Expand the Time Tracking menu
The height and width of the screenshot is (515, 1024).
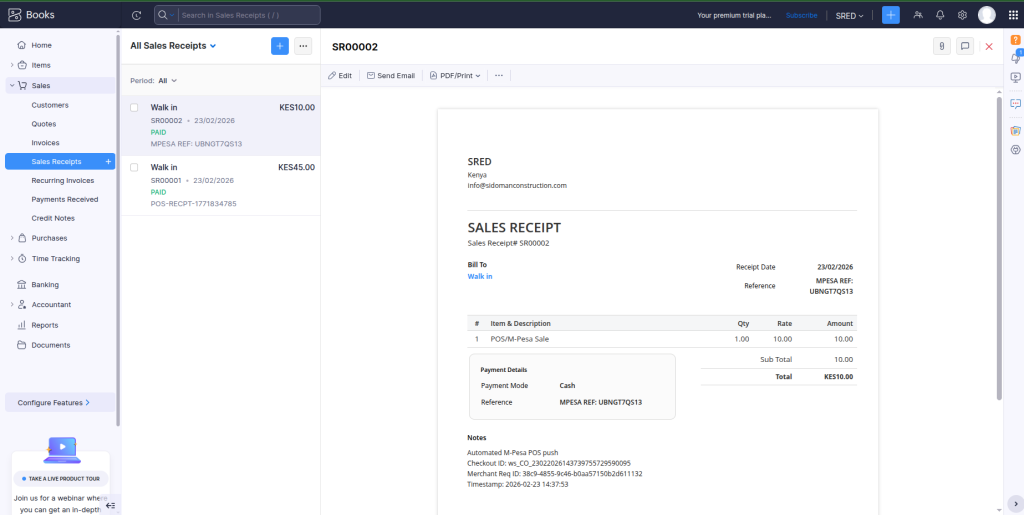tap(12, 258)
